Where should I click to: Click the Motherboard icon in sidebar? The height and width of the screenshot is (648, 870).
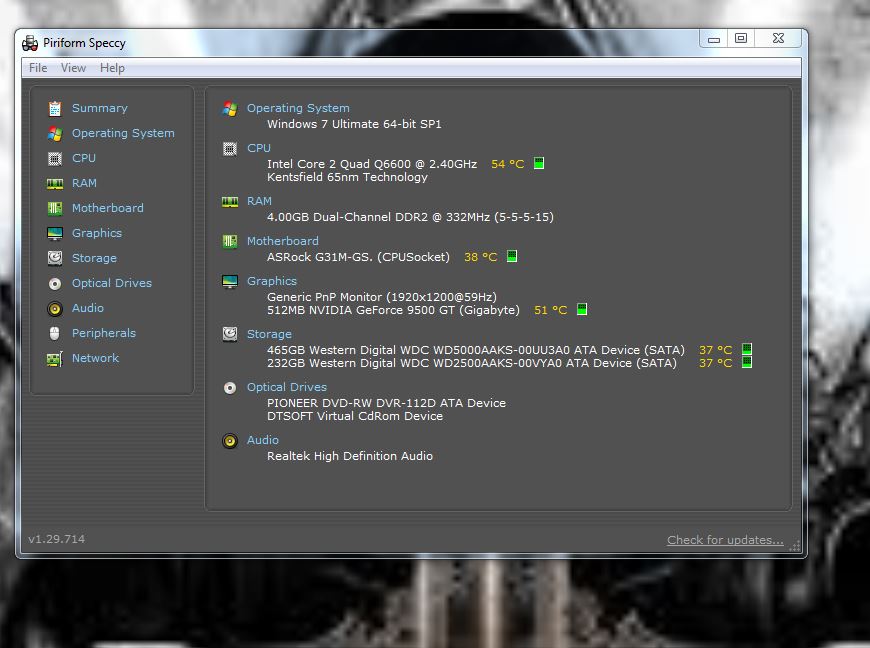coord(55,209)
